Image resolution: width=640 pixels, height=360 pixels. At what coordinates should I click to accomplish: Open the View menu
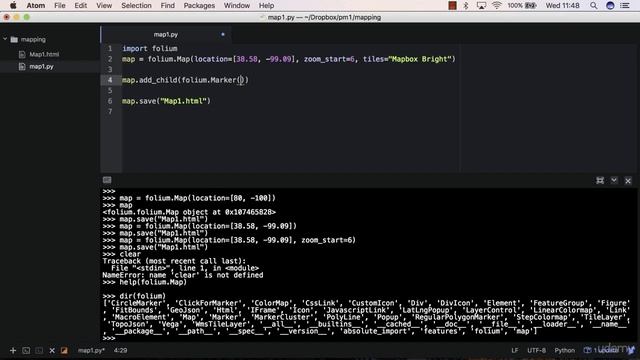coord(104,5)
